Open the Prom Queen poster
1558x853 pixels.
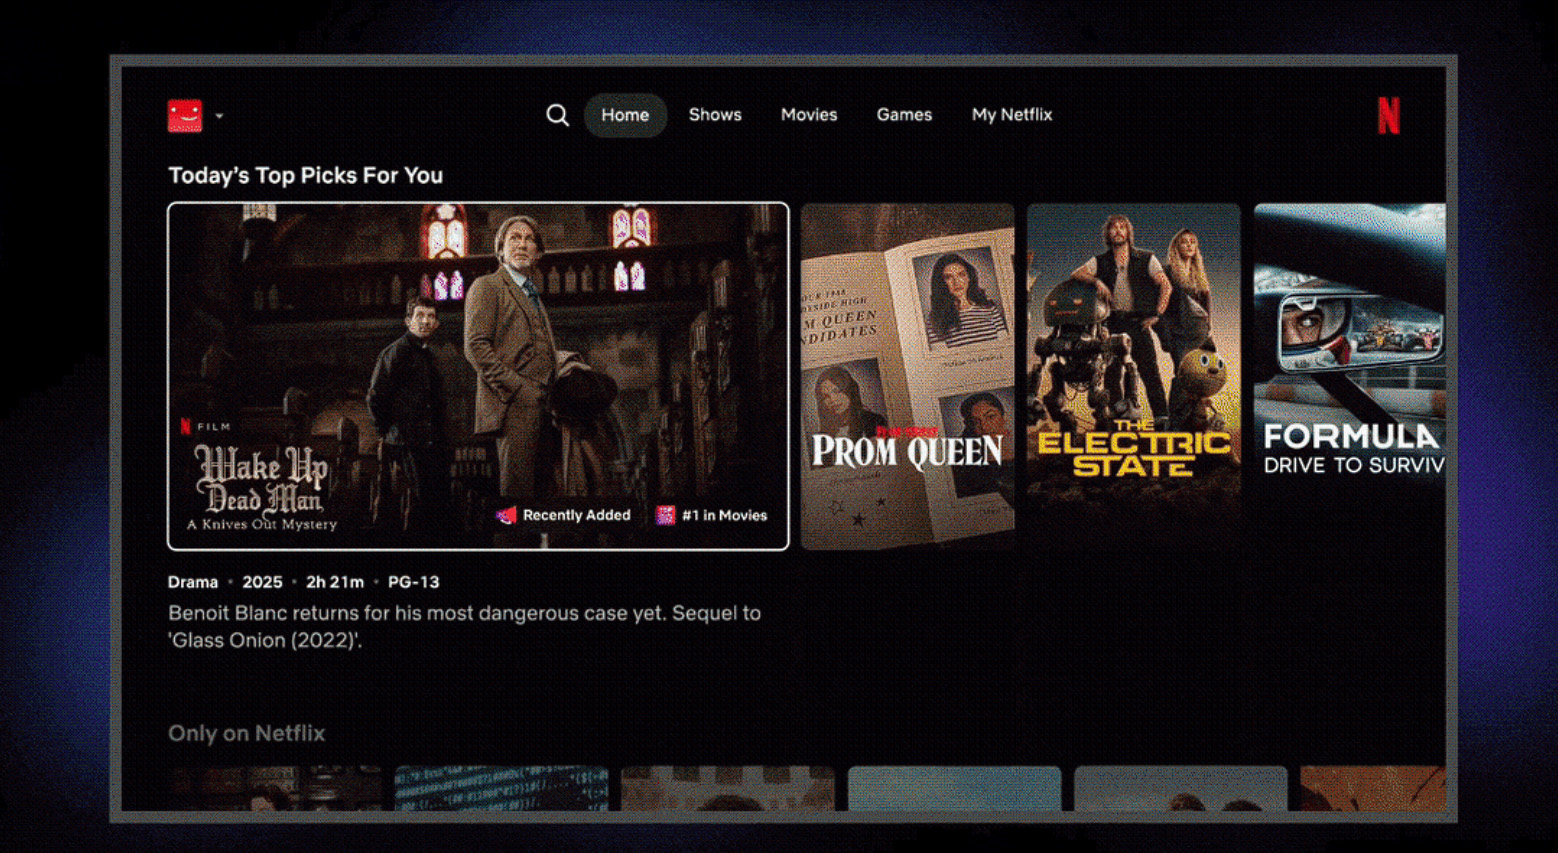(x=907, y=376)
